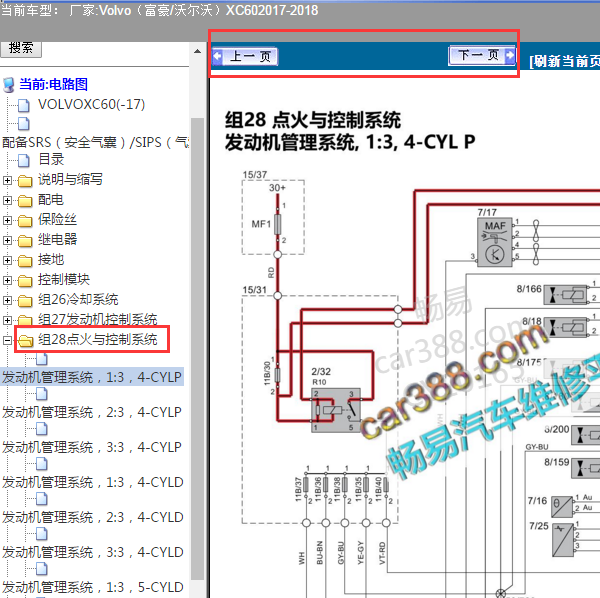This screenshot has height=598, width=600.
Task: Select 发动机管理系统, 1:3, 4-CYLD item
Action: click(93, 482)
